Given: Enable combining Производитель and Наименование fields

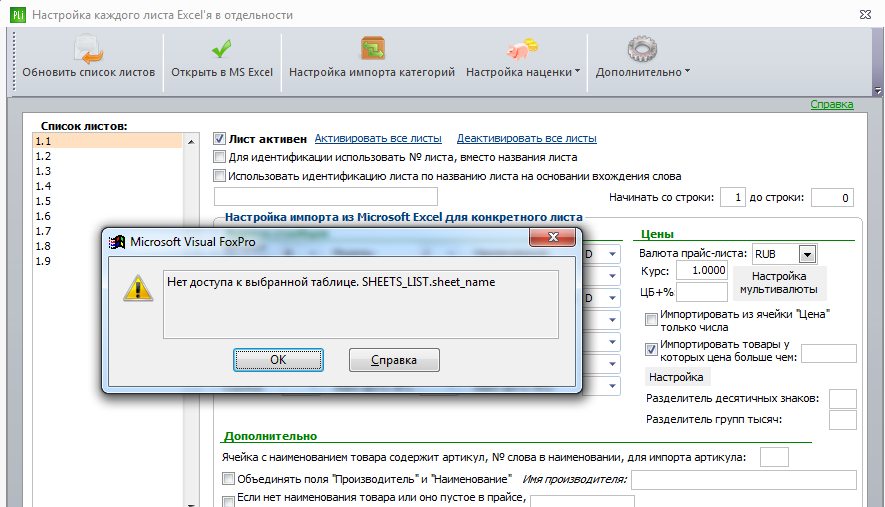Looking at the screenshot, I should [x=228, y=479].
